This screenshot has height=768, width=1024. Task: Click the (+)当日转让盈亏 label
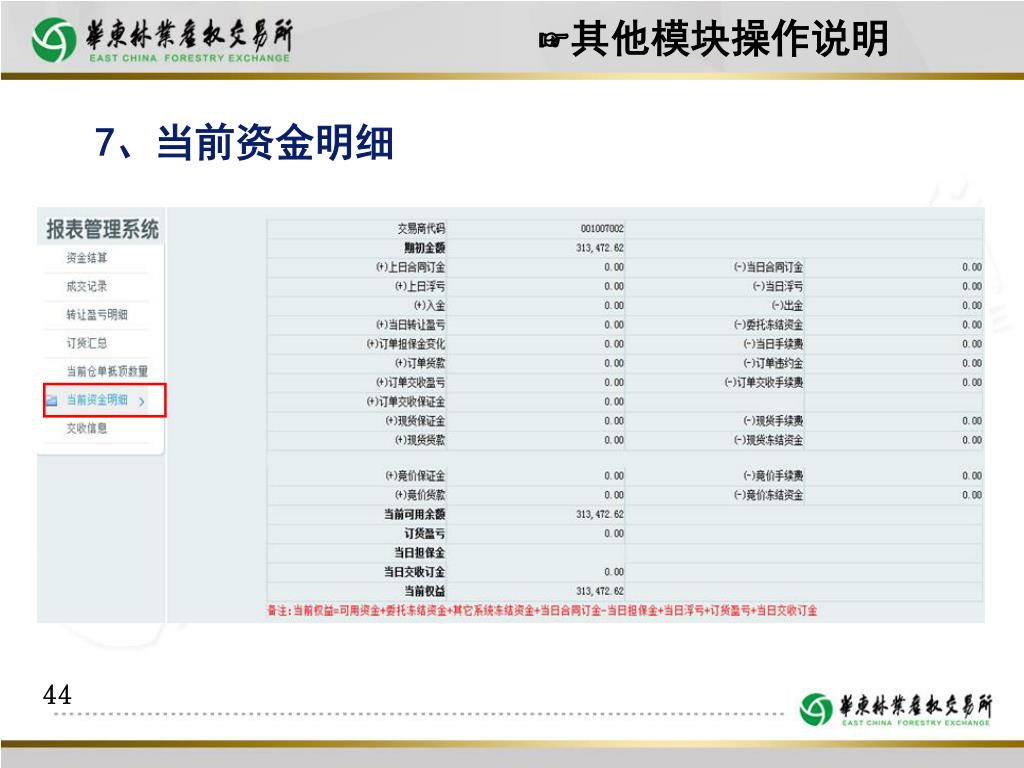(x=411, y=325)
